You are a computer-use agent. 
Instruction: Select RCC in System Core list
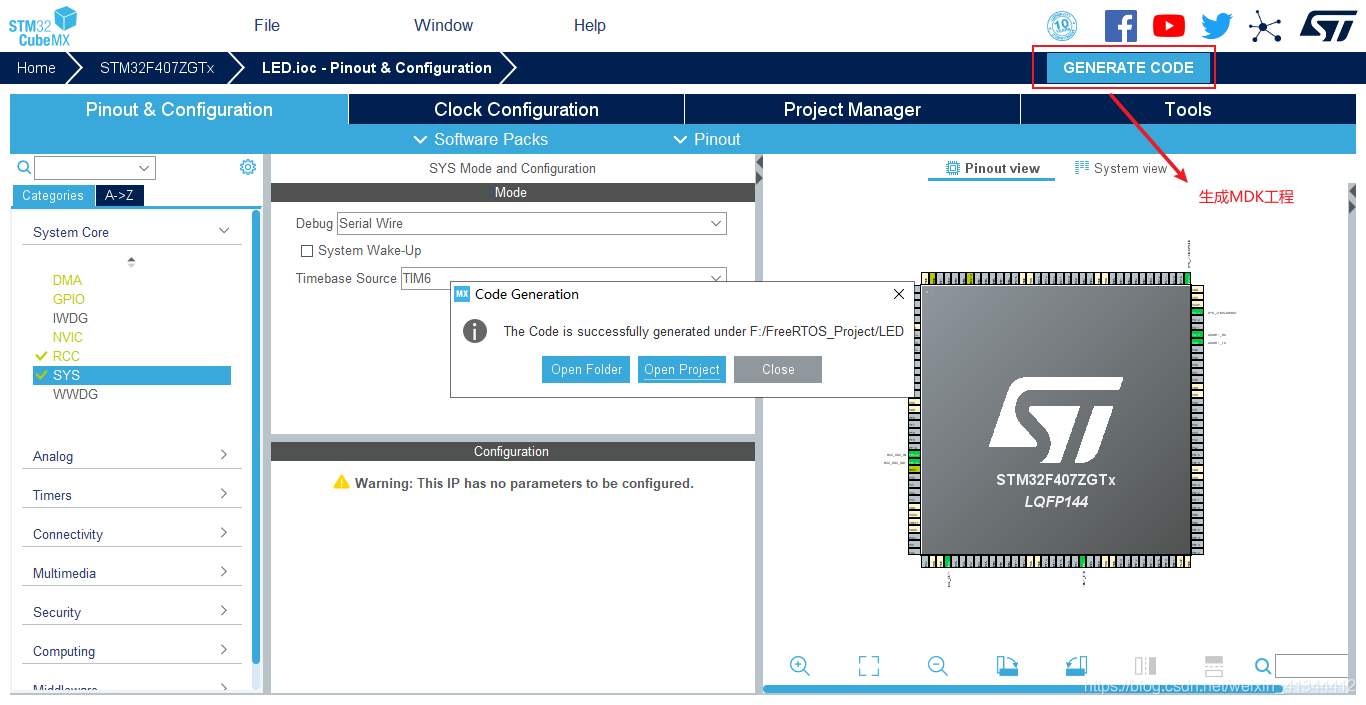tap(66, 356)
